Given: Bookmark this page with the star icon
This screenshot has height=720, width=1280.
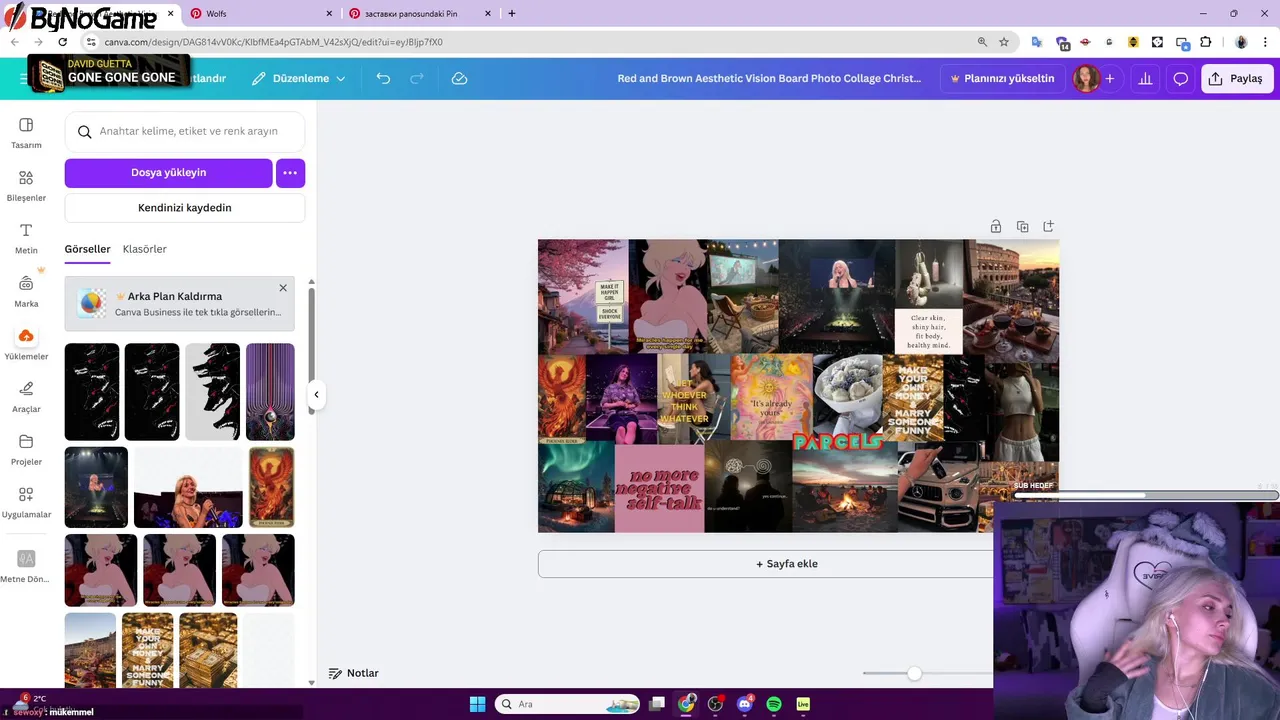Looking at the screenshot, I should tap(1004, 42).
